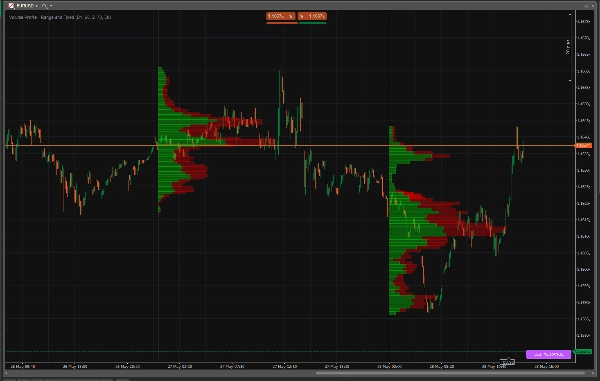Click the horizontal chart scrollbar
The width and height of the screenshot is (600, 381).
(x=450, y=373)
